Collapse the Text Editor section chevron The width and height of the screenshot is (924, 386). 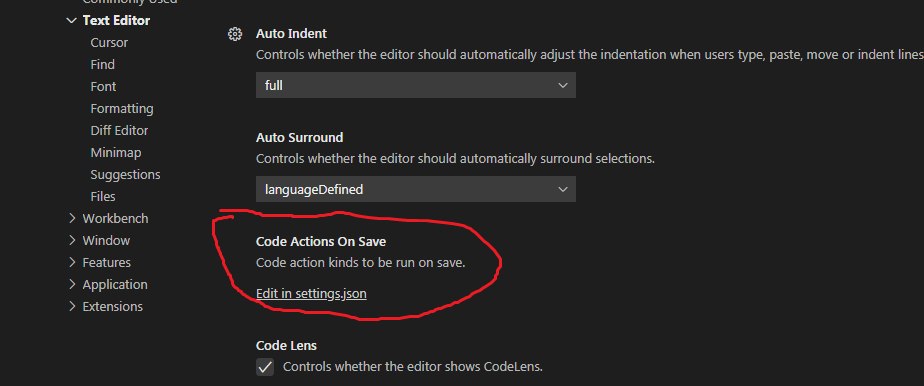pyautogui.click(x=72, y=20)
